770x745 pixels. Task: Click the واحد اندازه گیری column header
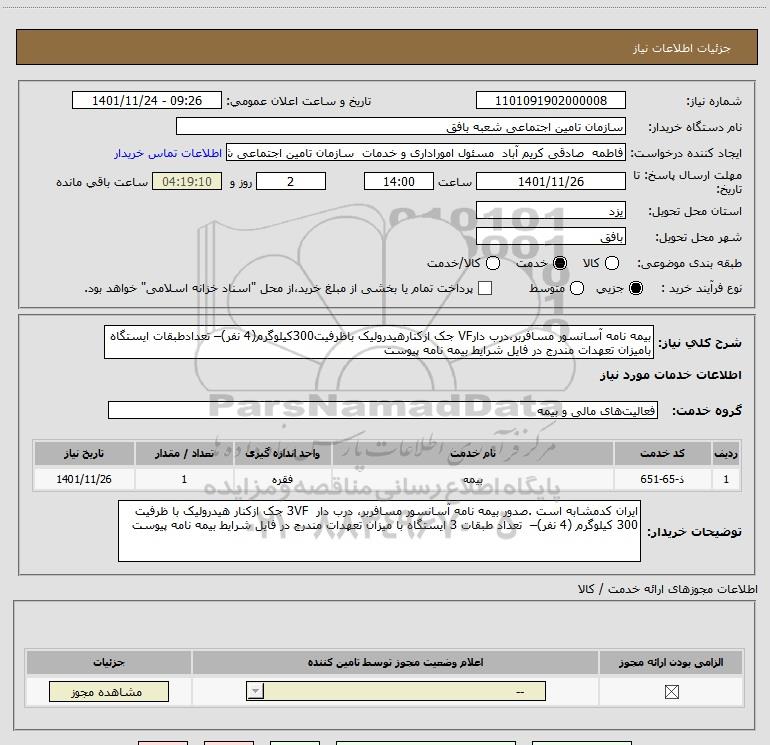pyautogui.click(x=282, y=453)
